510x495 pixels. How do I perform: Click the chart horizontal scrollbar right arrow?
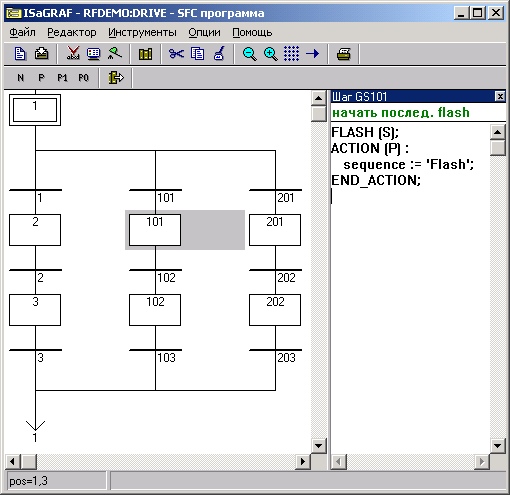pos(303,462)
